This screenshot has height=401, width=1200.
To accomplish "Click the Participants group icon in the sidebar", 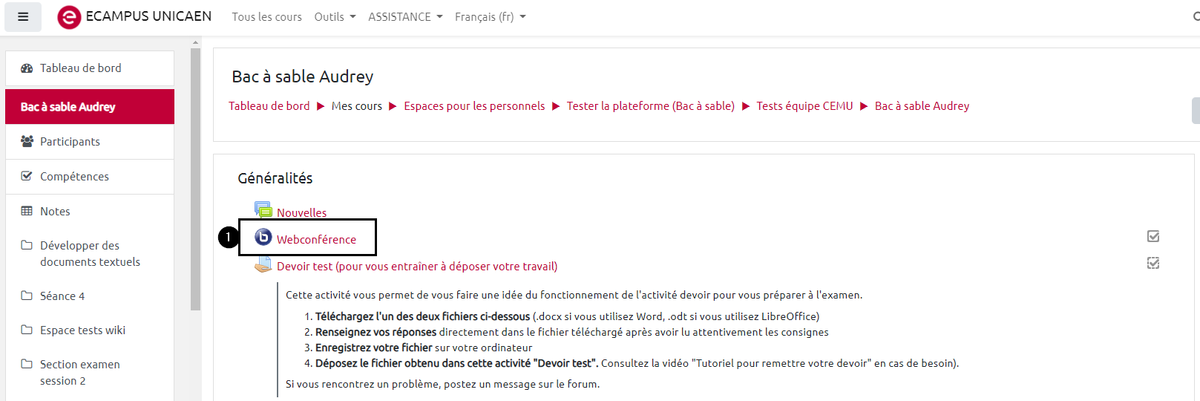I will pyautogui.click(x=27, y=141).
